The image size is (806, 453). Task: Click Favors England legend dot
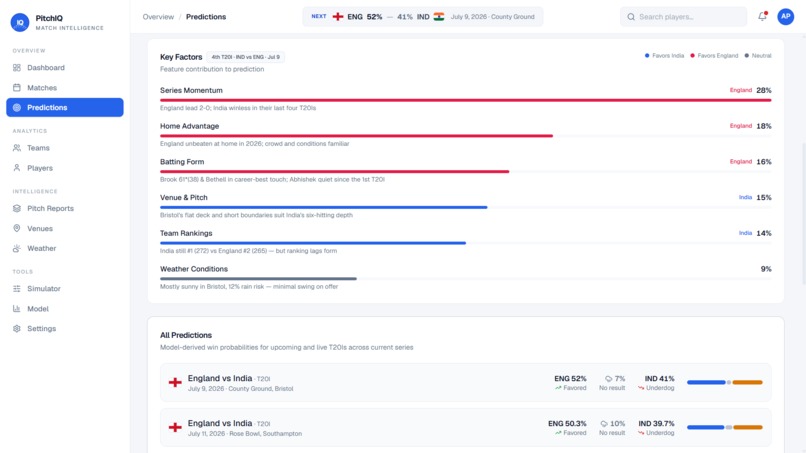click(x=692, y=56)
